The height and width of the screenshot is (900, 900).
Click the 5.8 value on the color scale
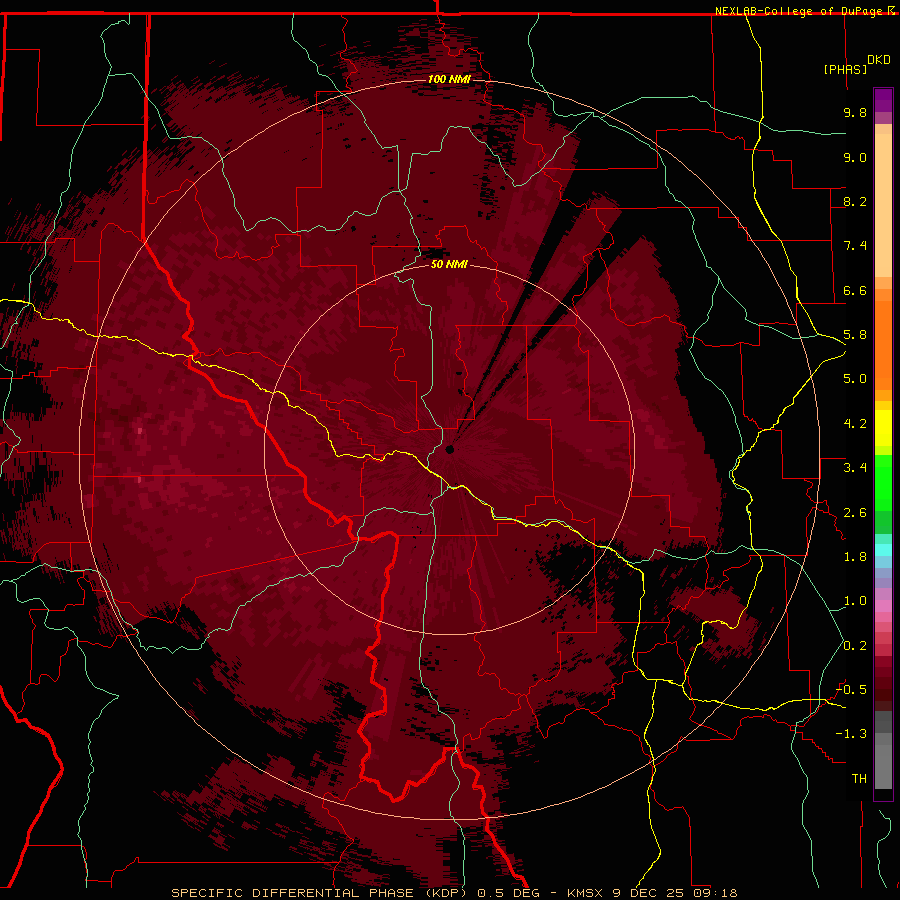pyautogui.click(x=855, y=335)
